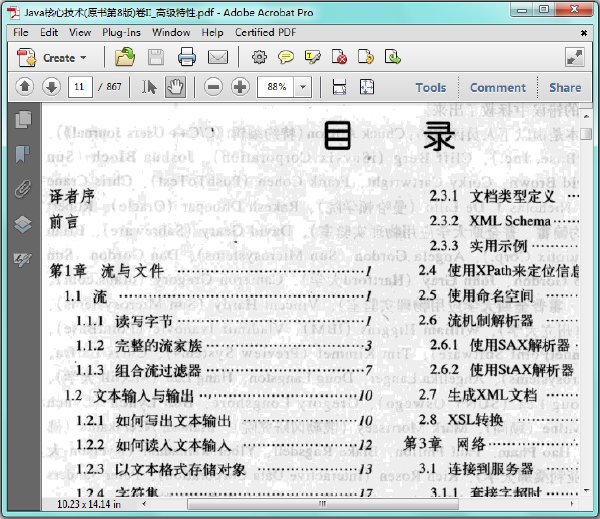Click the page number field showing 11
600x519 pixels.
pyautogui.click(x=80, y=87)
